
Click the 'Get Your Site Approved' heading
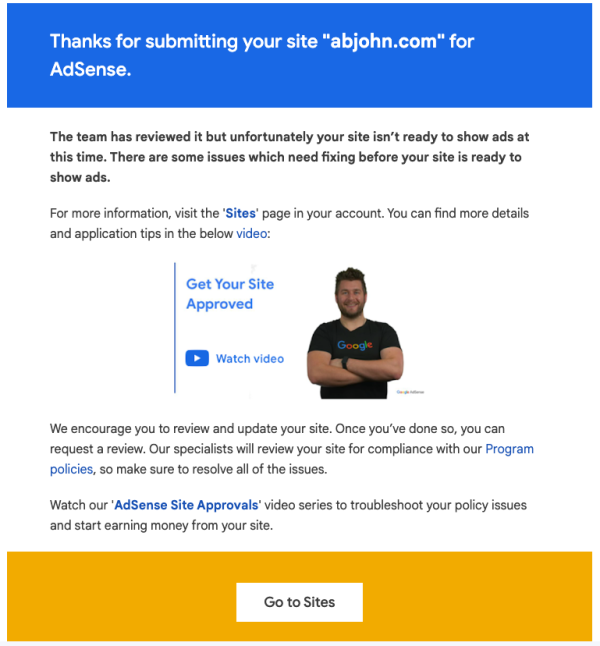pyautogui.click(x=229, y=294)
